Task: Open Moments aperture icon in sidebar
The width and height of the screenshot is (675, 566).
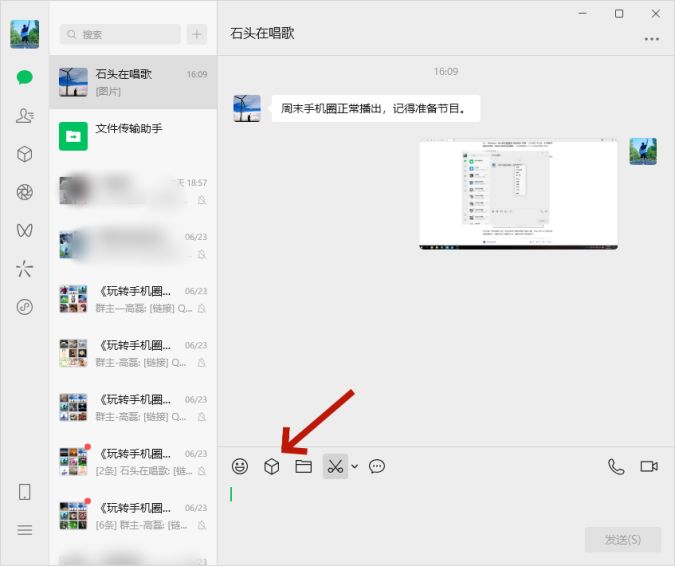Action: coord(25,192)
